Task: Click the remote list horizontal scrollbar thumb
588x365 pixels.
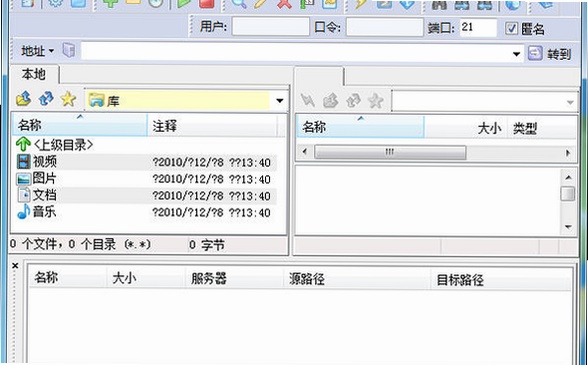Action: pyautogui.click(x=390, y=152)
